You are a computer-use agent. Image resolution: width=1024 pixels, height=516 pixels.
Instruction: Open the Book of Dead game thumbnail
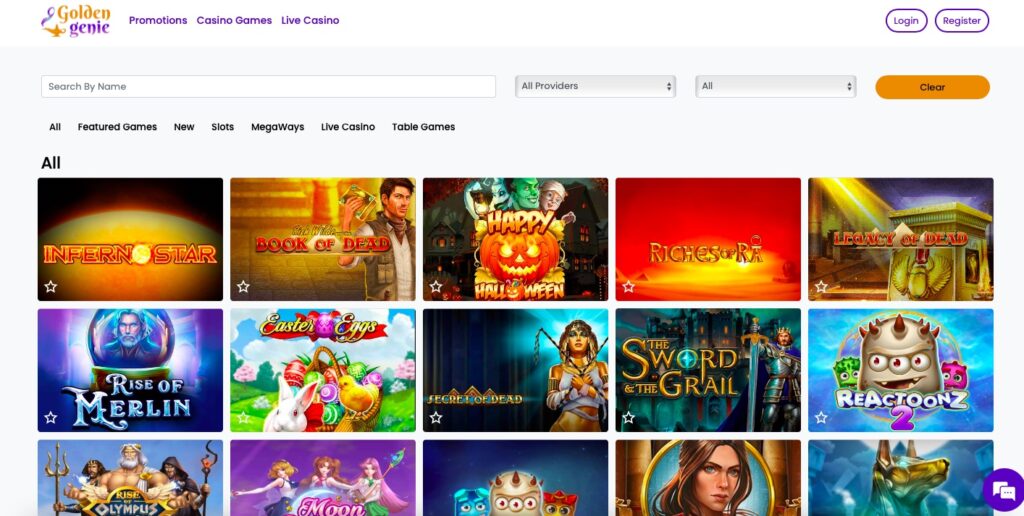click(x=323, y=239)
